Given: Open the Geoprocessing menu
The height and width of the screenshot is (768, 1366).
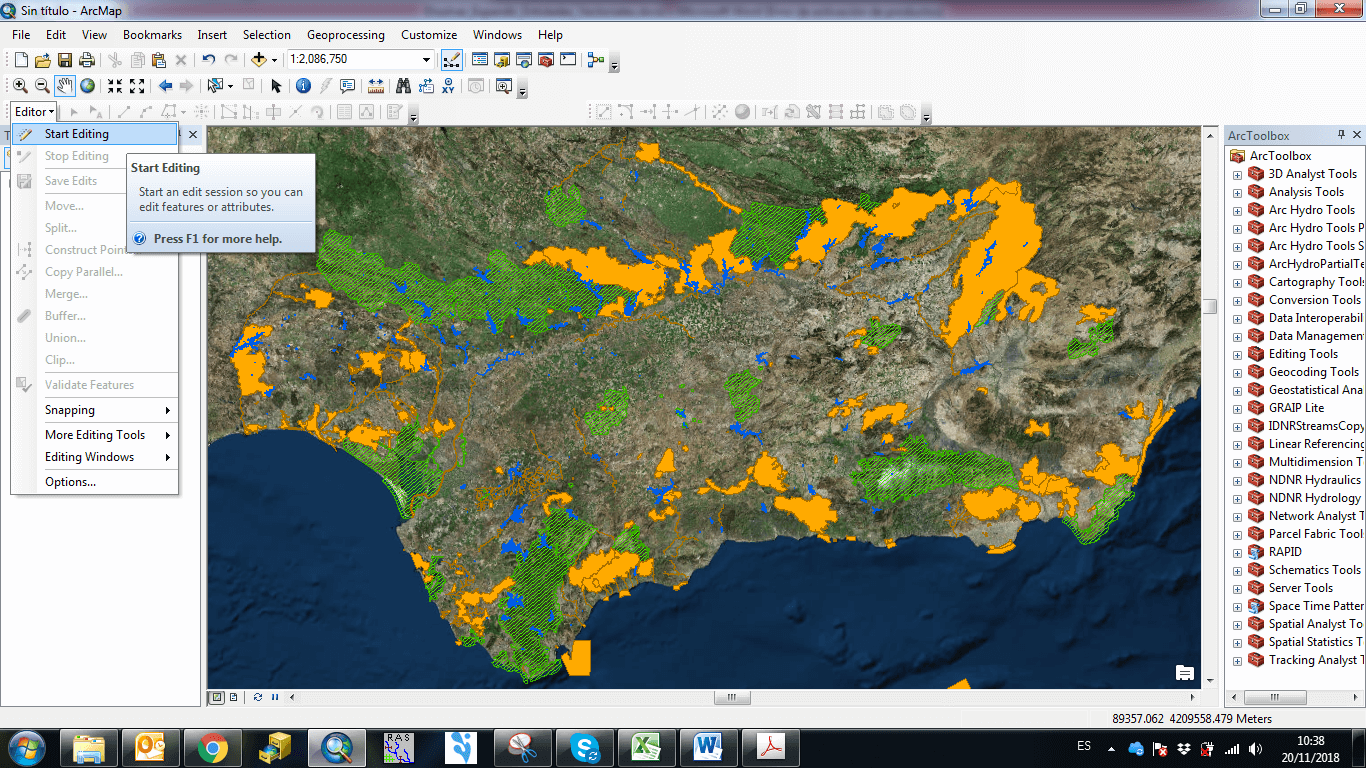Looking at the screenshot, I should (345, 35).
